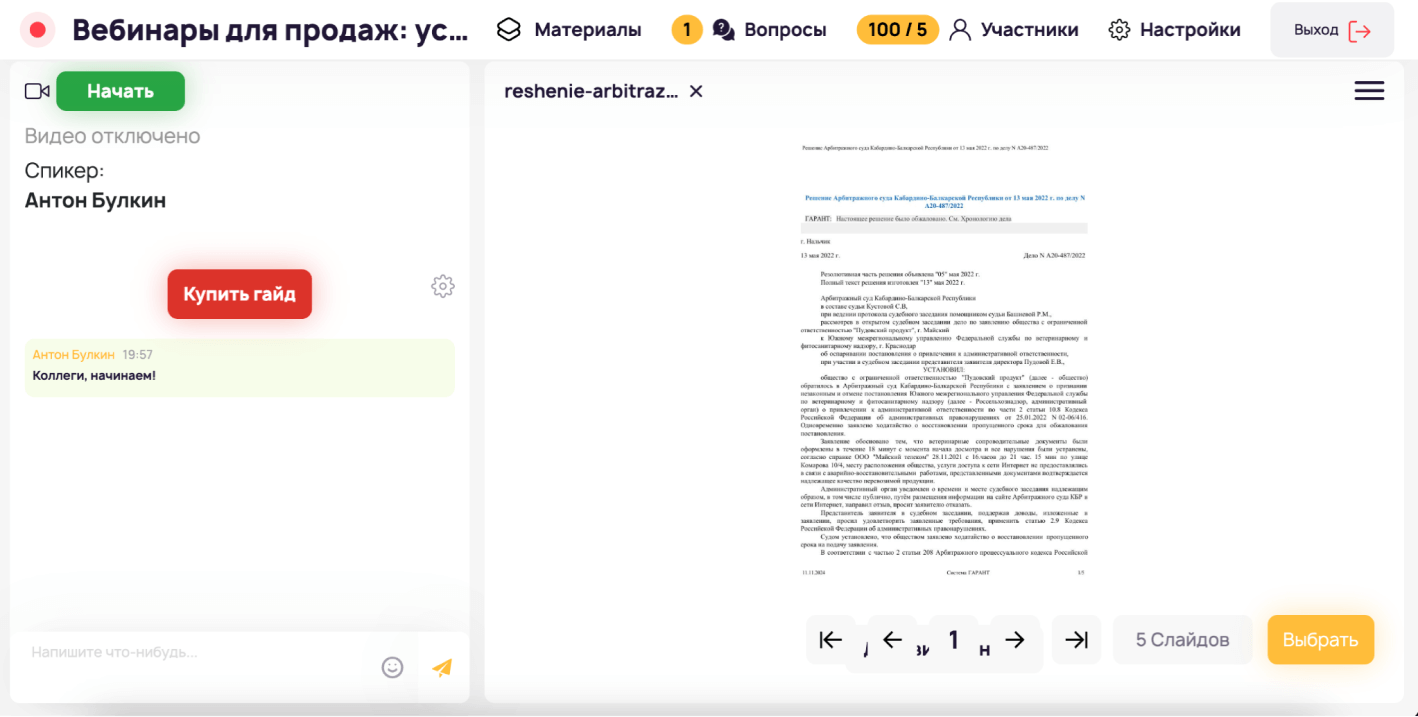Click the Выход button
Image resolution: width=1418 pixels, height=717 pixels.
point(1332,30)
